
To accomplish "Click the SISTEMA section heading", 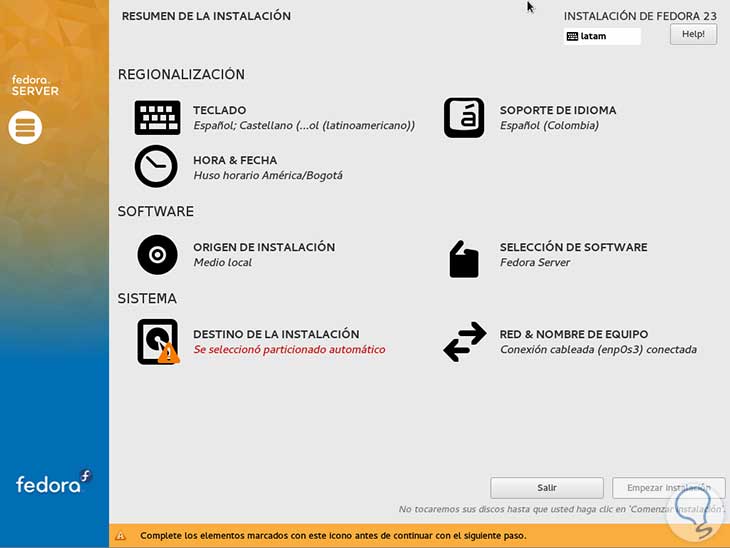I will (147, 298).
